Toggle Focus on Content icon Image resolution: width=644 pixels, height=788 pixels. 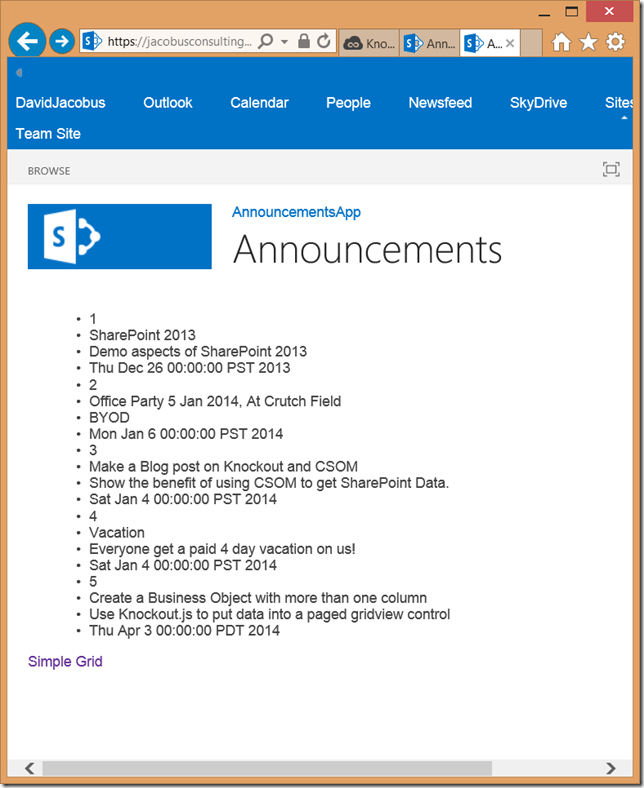tap(611, 169)
